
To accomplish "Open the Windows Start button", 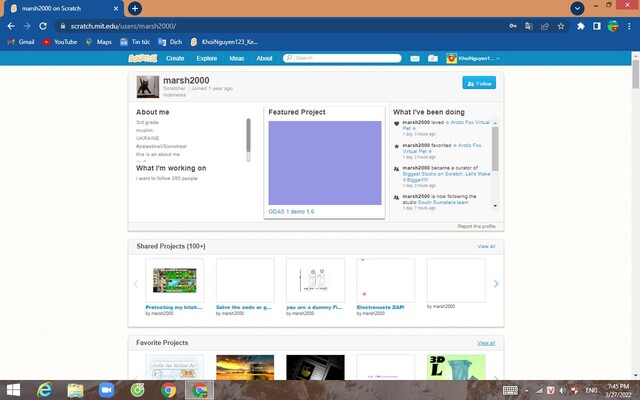I will coord(13,390).
